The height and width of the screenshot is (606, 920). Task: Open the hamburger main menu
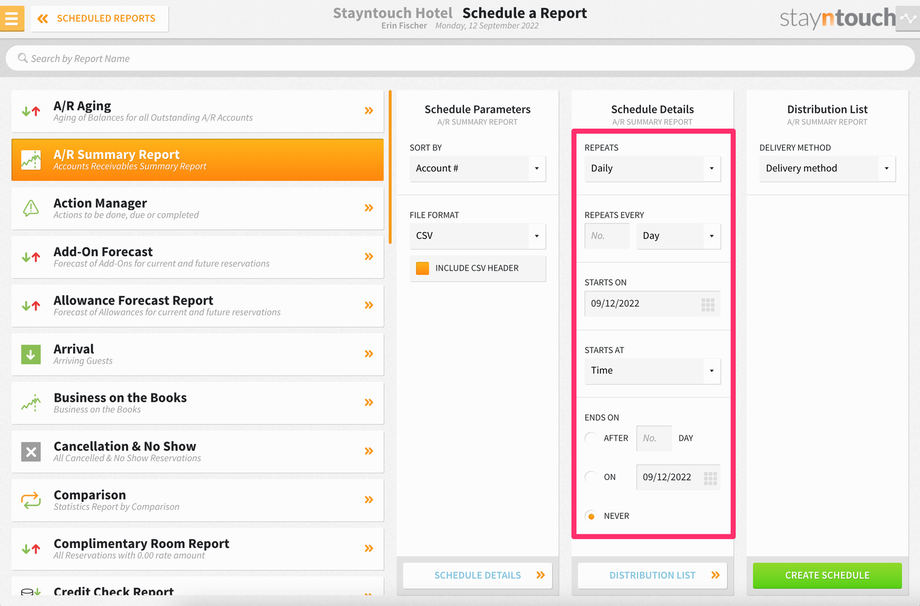point(12,18)
